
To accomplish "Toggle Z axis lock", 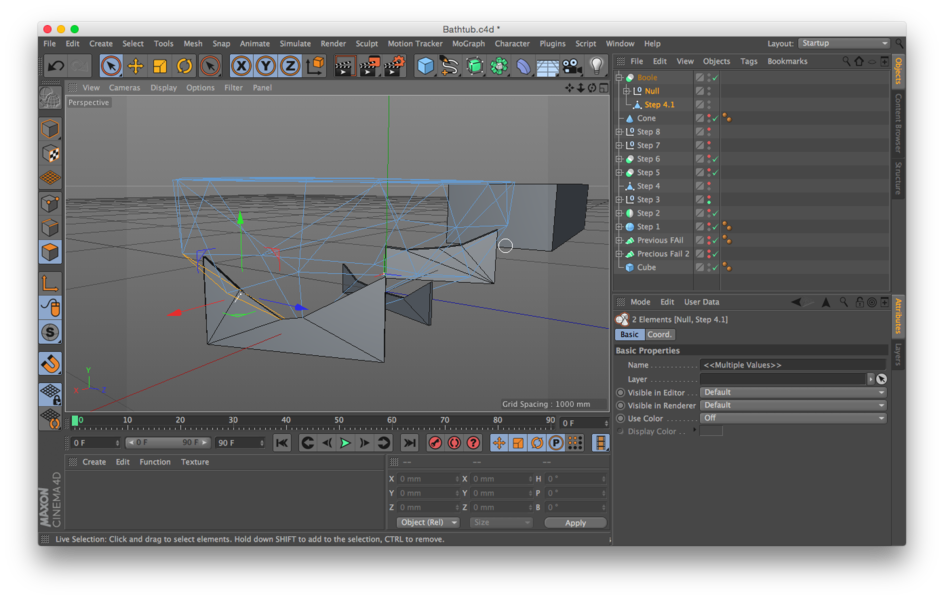I will tap(290, 66).
